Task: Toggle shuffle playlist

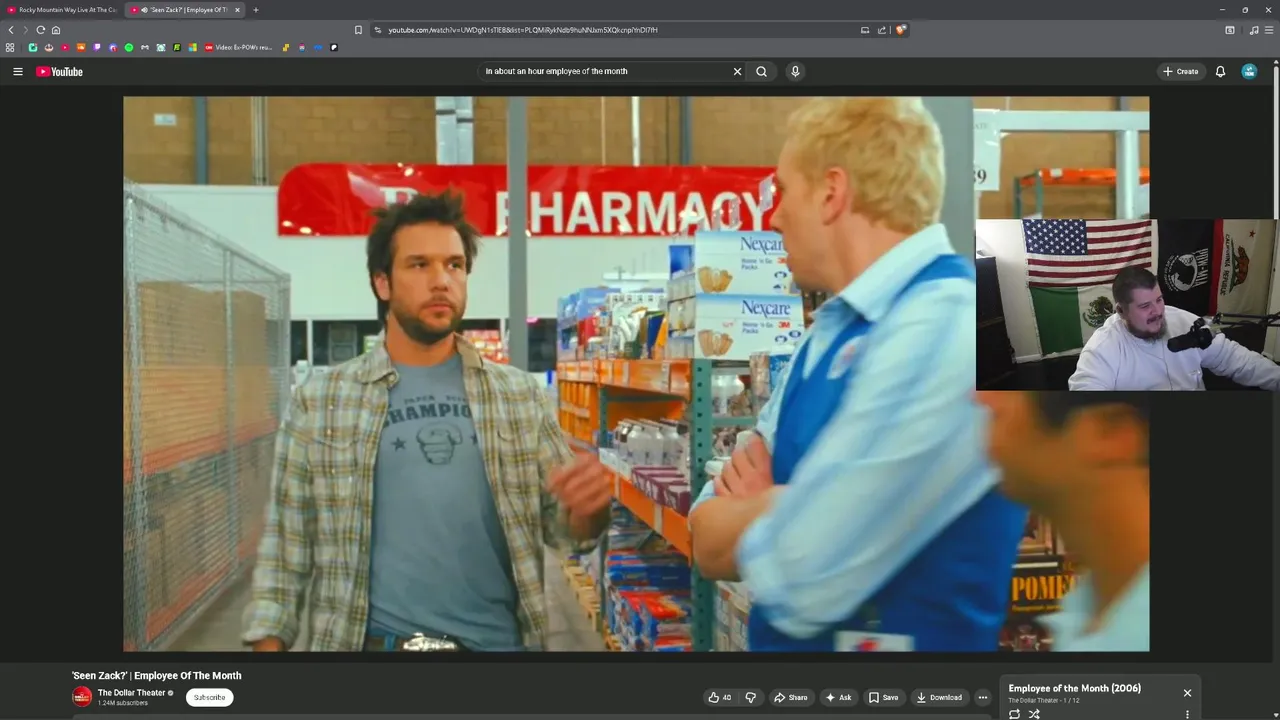Action: (x=1034, y=714)
